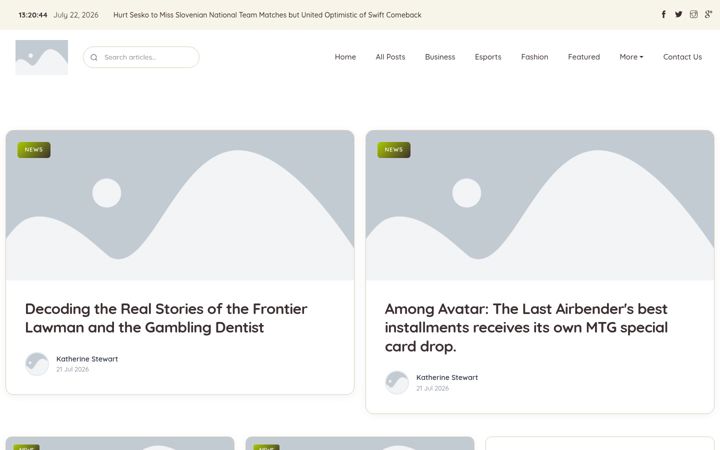This screenshot has height=450, width=720.
Task: Open the Decoding Frontier Lawman article title
Action: (x=166, y=318)
